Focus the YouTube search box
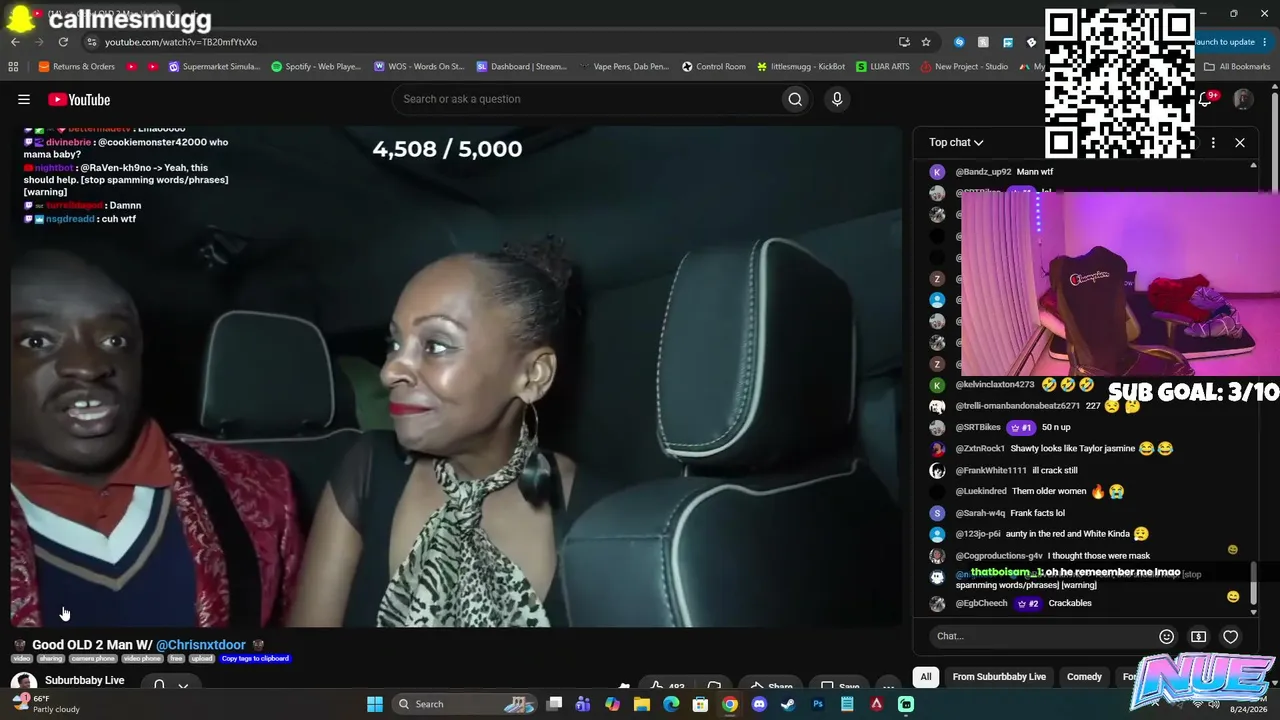Screen dimensions: 1280x720 [x=585, y=99]
